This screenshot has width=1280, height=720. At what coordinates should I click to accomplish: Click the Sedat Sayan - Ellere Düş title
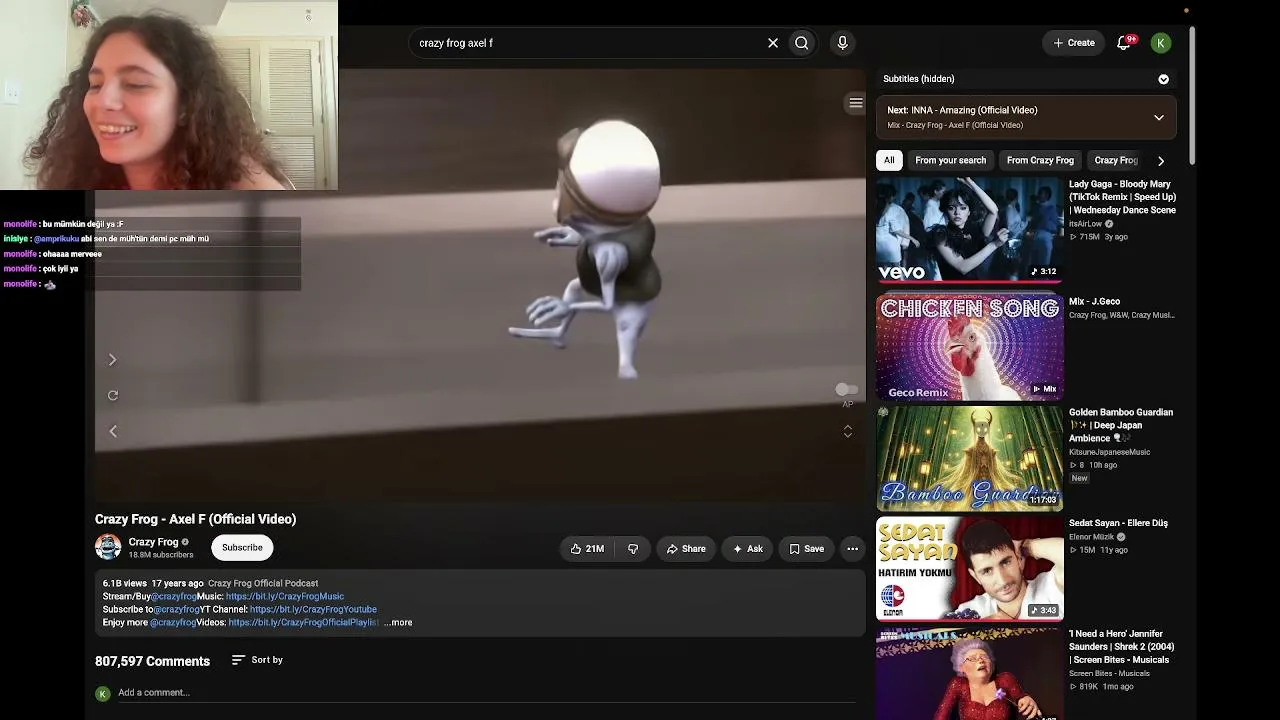[x=1118, y=523]
